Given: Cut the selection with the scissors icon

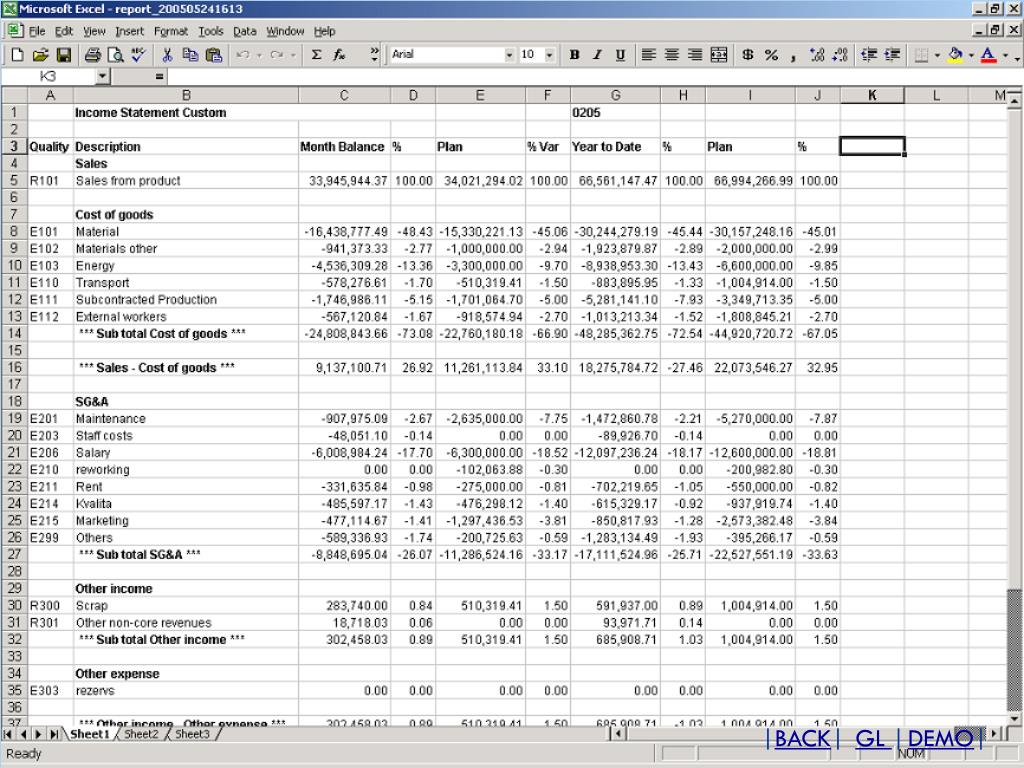Looking at the screenshot, I should (x=167, y=55).
